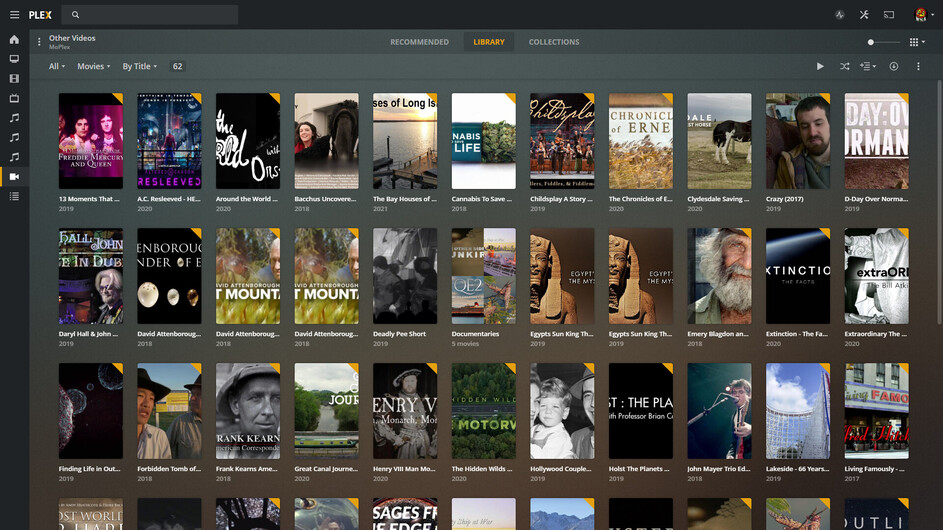Click the 62 item count badge

[x=177, y=66]
